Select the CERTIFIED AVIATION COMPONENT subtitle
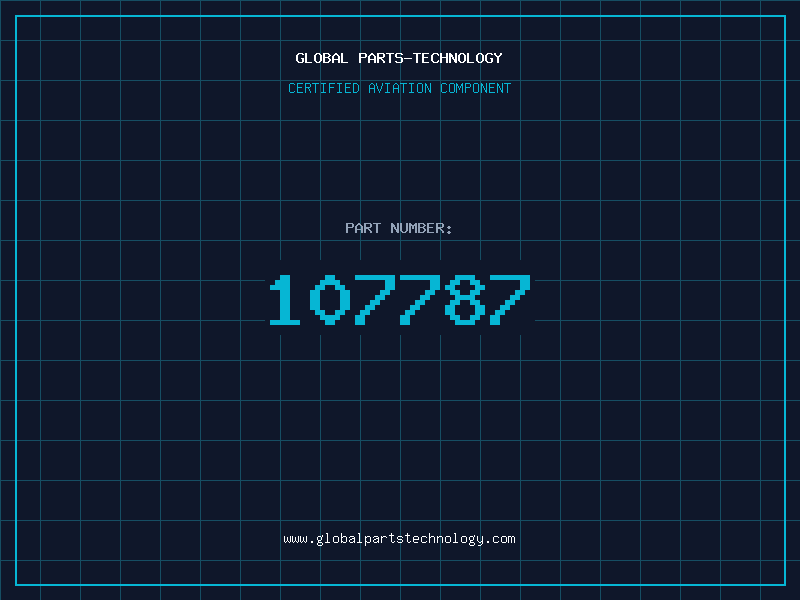The image size is (800, 600). (399, 88)
